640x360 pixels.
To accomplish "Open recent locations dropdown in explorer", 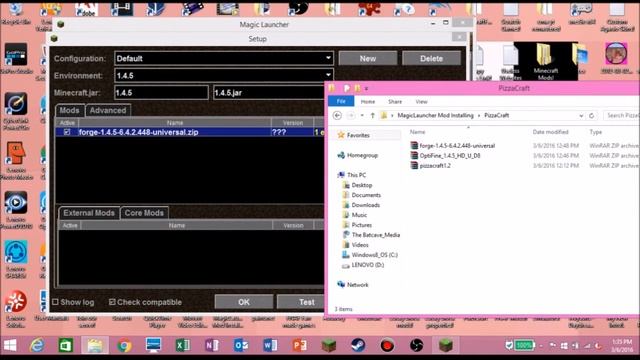I will (362, 116).
